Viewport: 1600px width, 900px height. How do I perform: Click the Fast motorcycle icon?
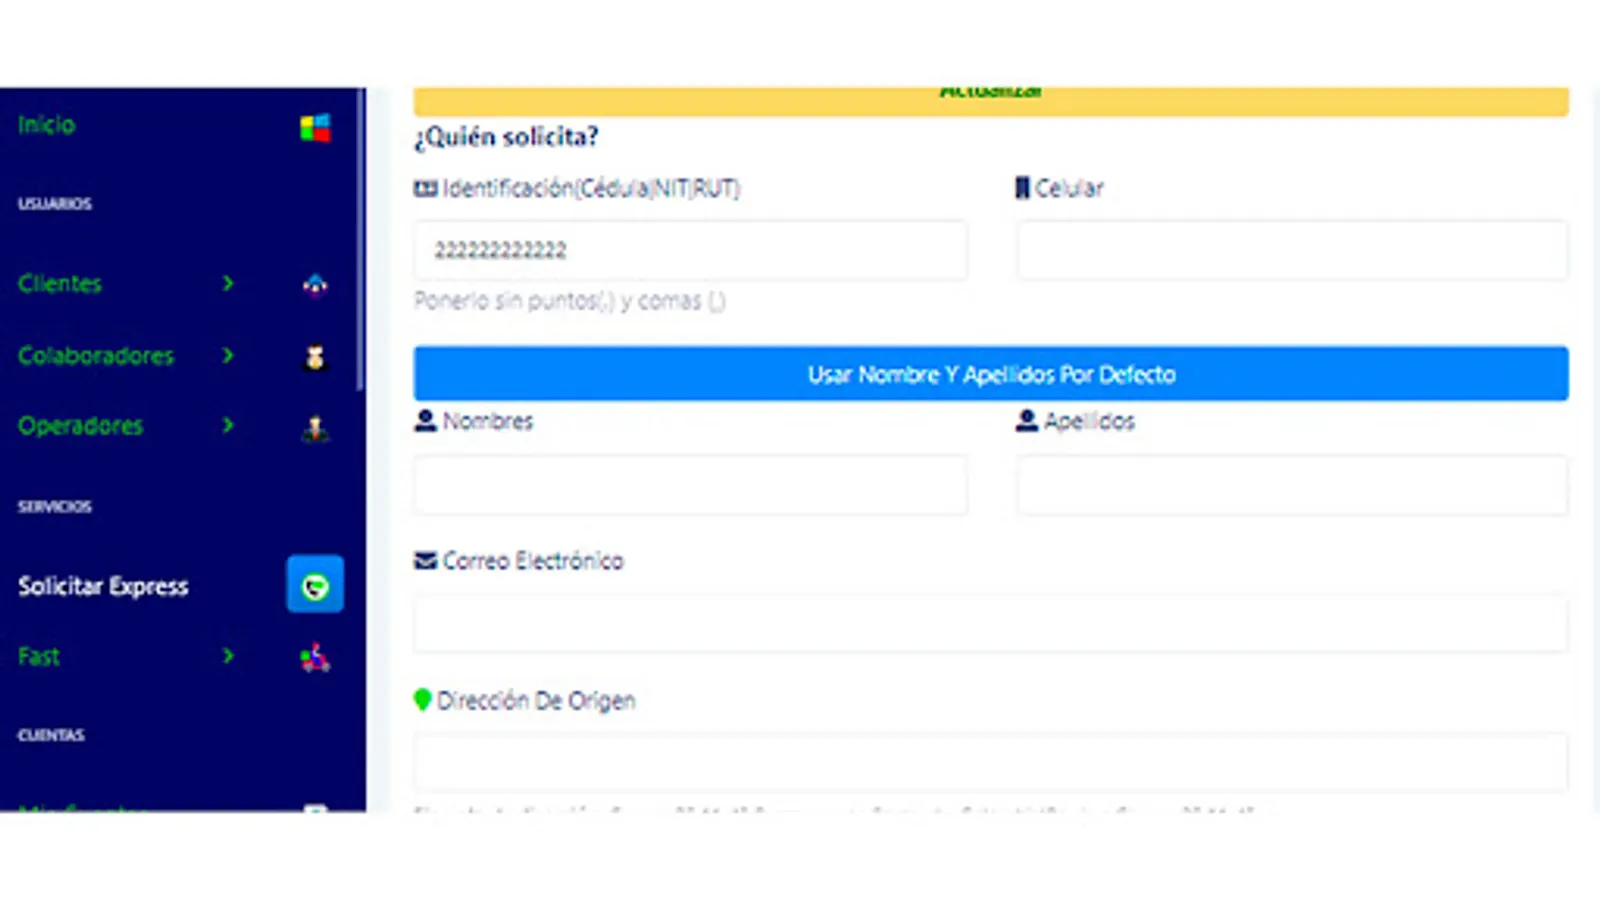coord(315,657)
